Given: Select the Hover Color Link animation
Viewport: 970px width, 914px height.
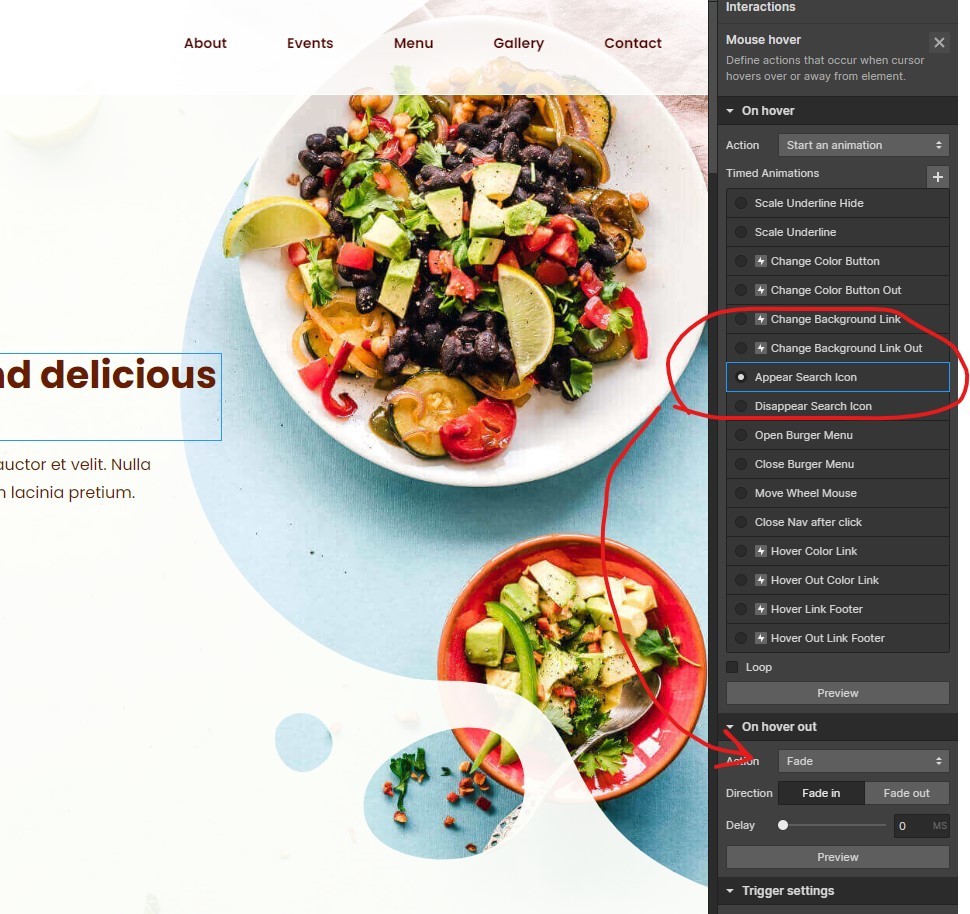Looking at the screenshot, I should point(838,551).
